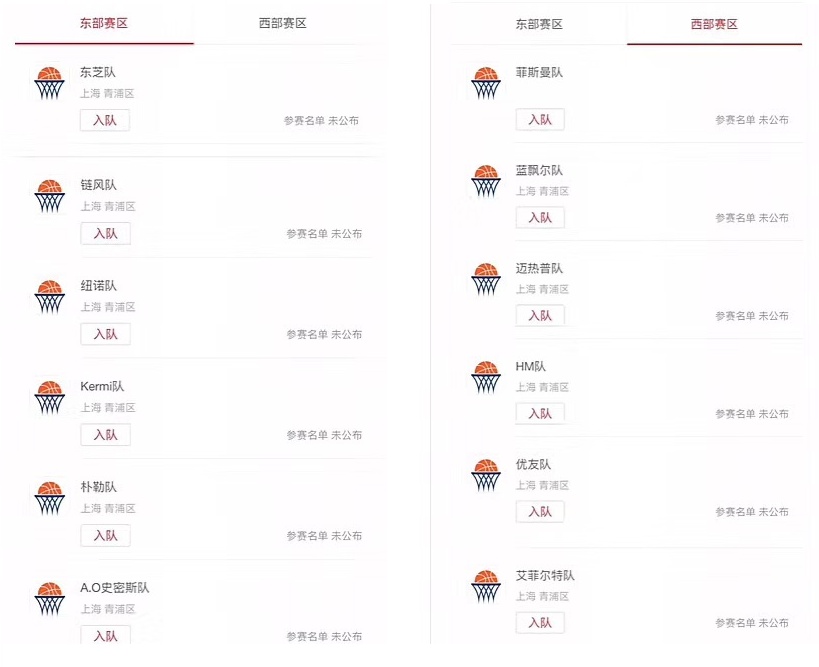819x667 pixels.
Task: Open 参赛名单 of 菲斯曼队
Action: [x=752, y=120]
